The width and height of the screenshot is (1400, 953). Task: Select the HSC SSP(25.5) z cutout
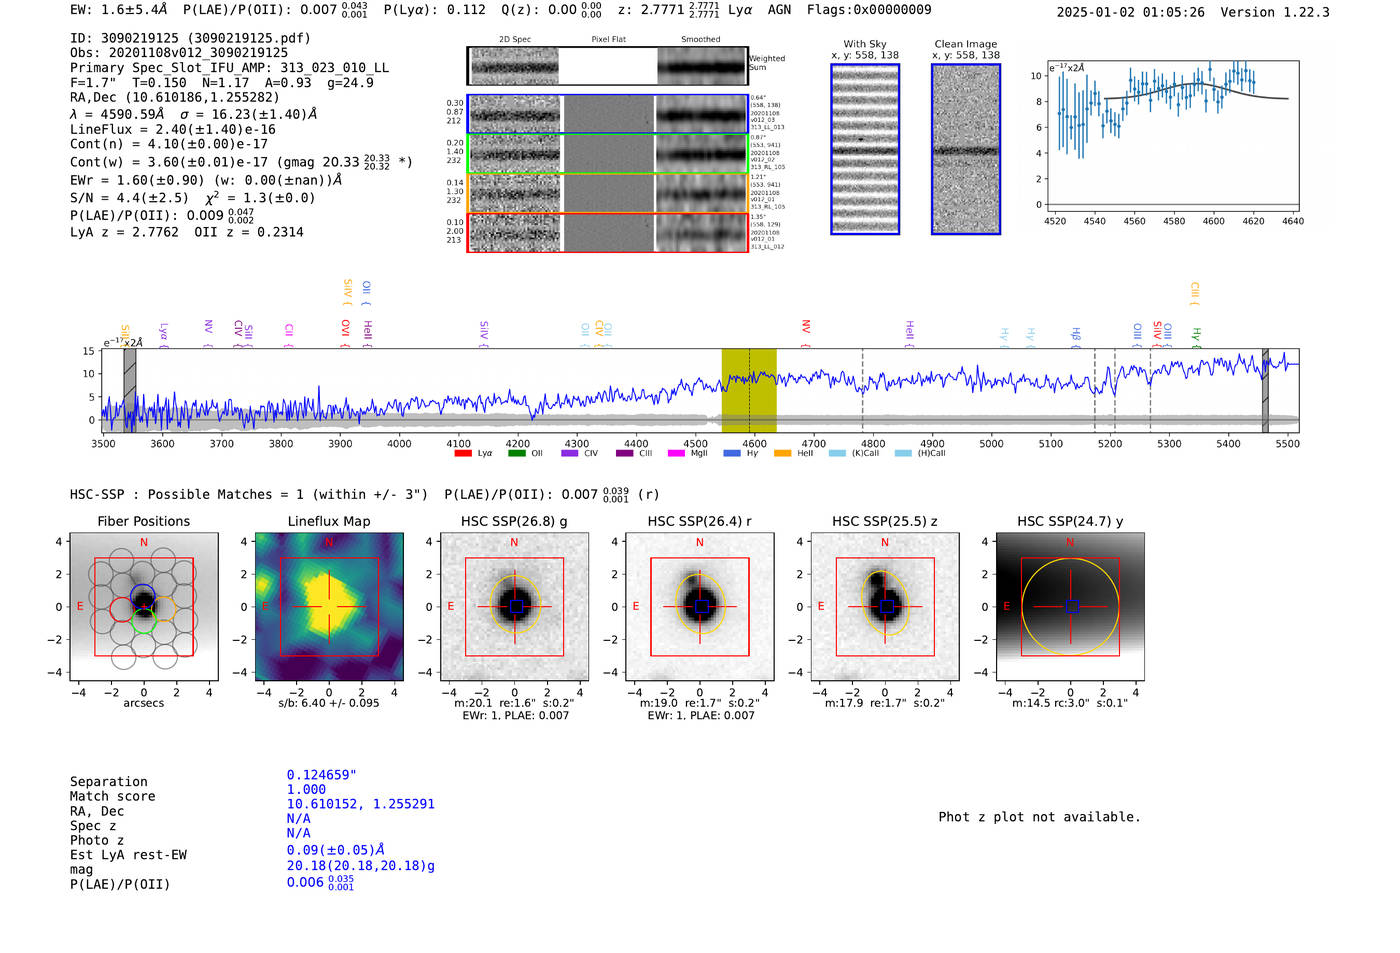tap(885, 607)
